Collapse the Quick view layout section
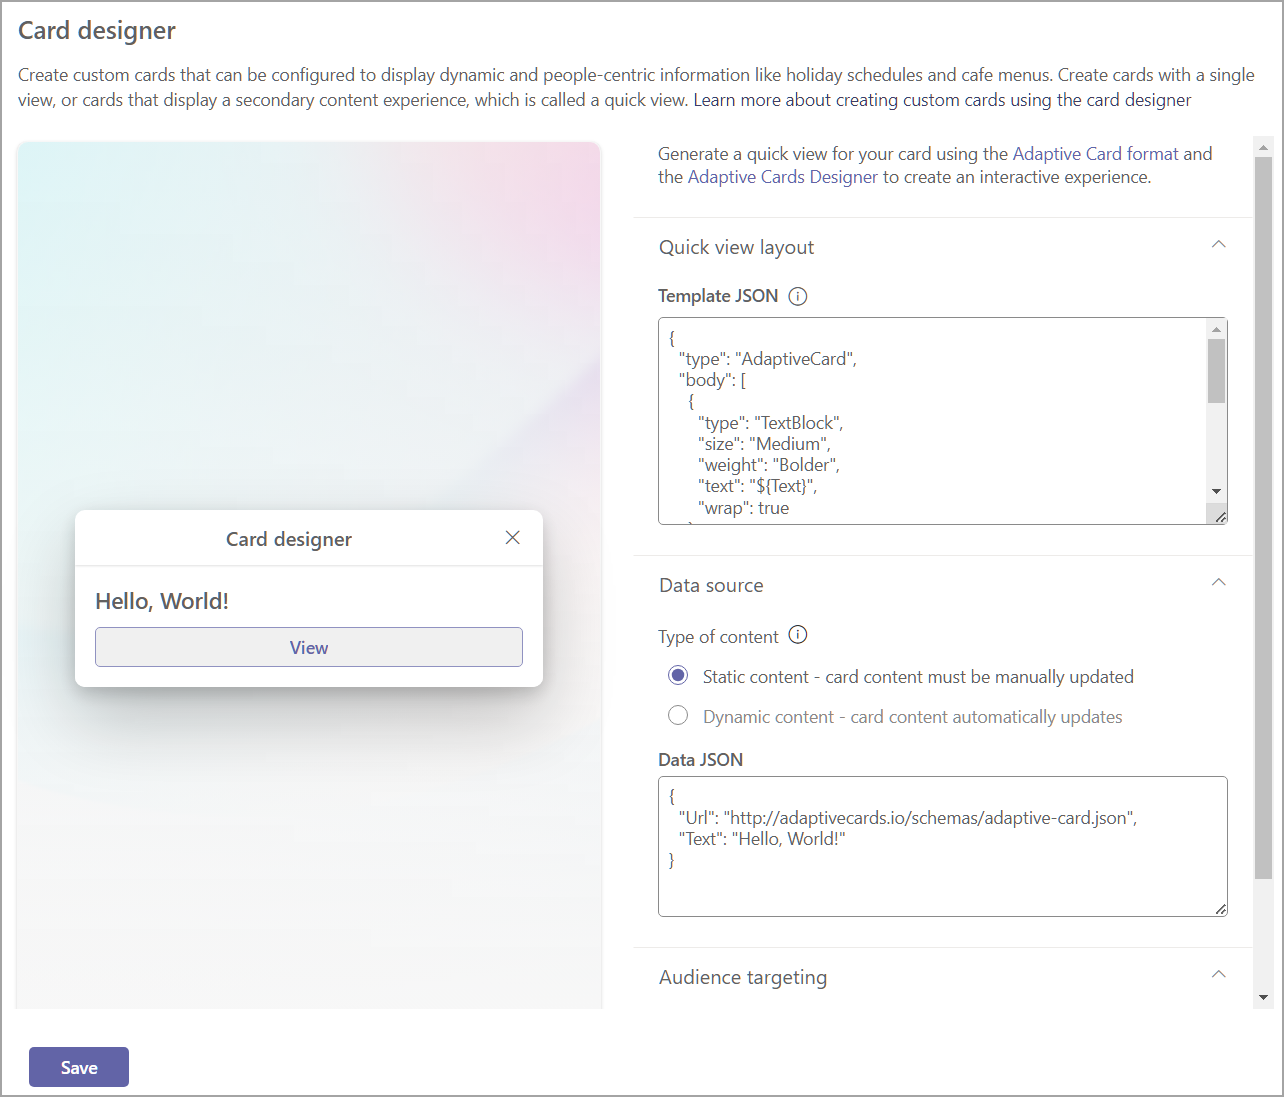 click(x=1218, y=245)
